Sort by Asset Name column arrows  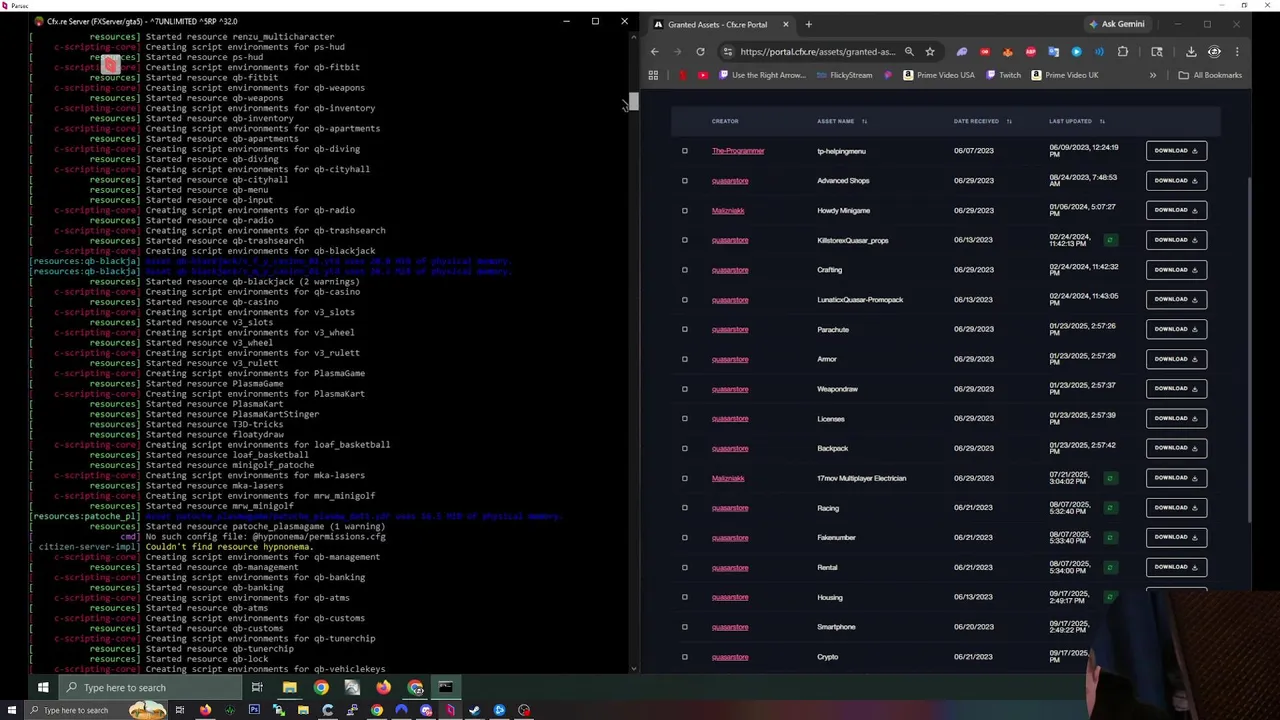864,121
